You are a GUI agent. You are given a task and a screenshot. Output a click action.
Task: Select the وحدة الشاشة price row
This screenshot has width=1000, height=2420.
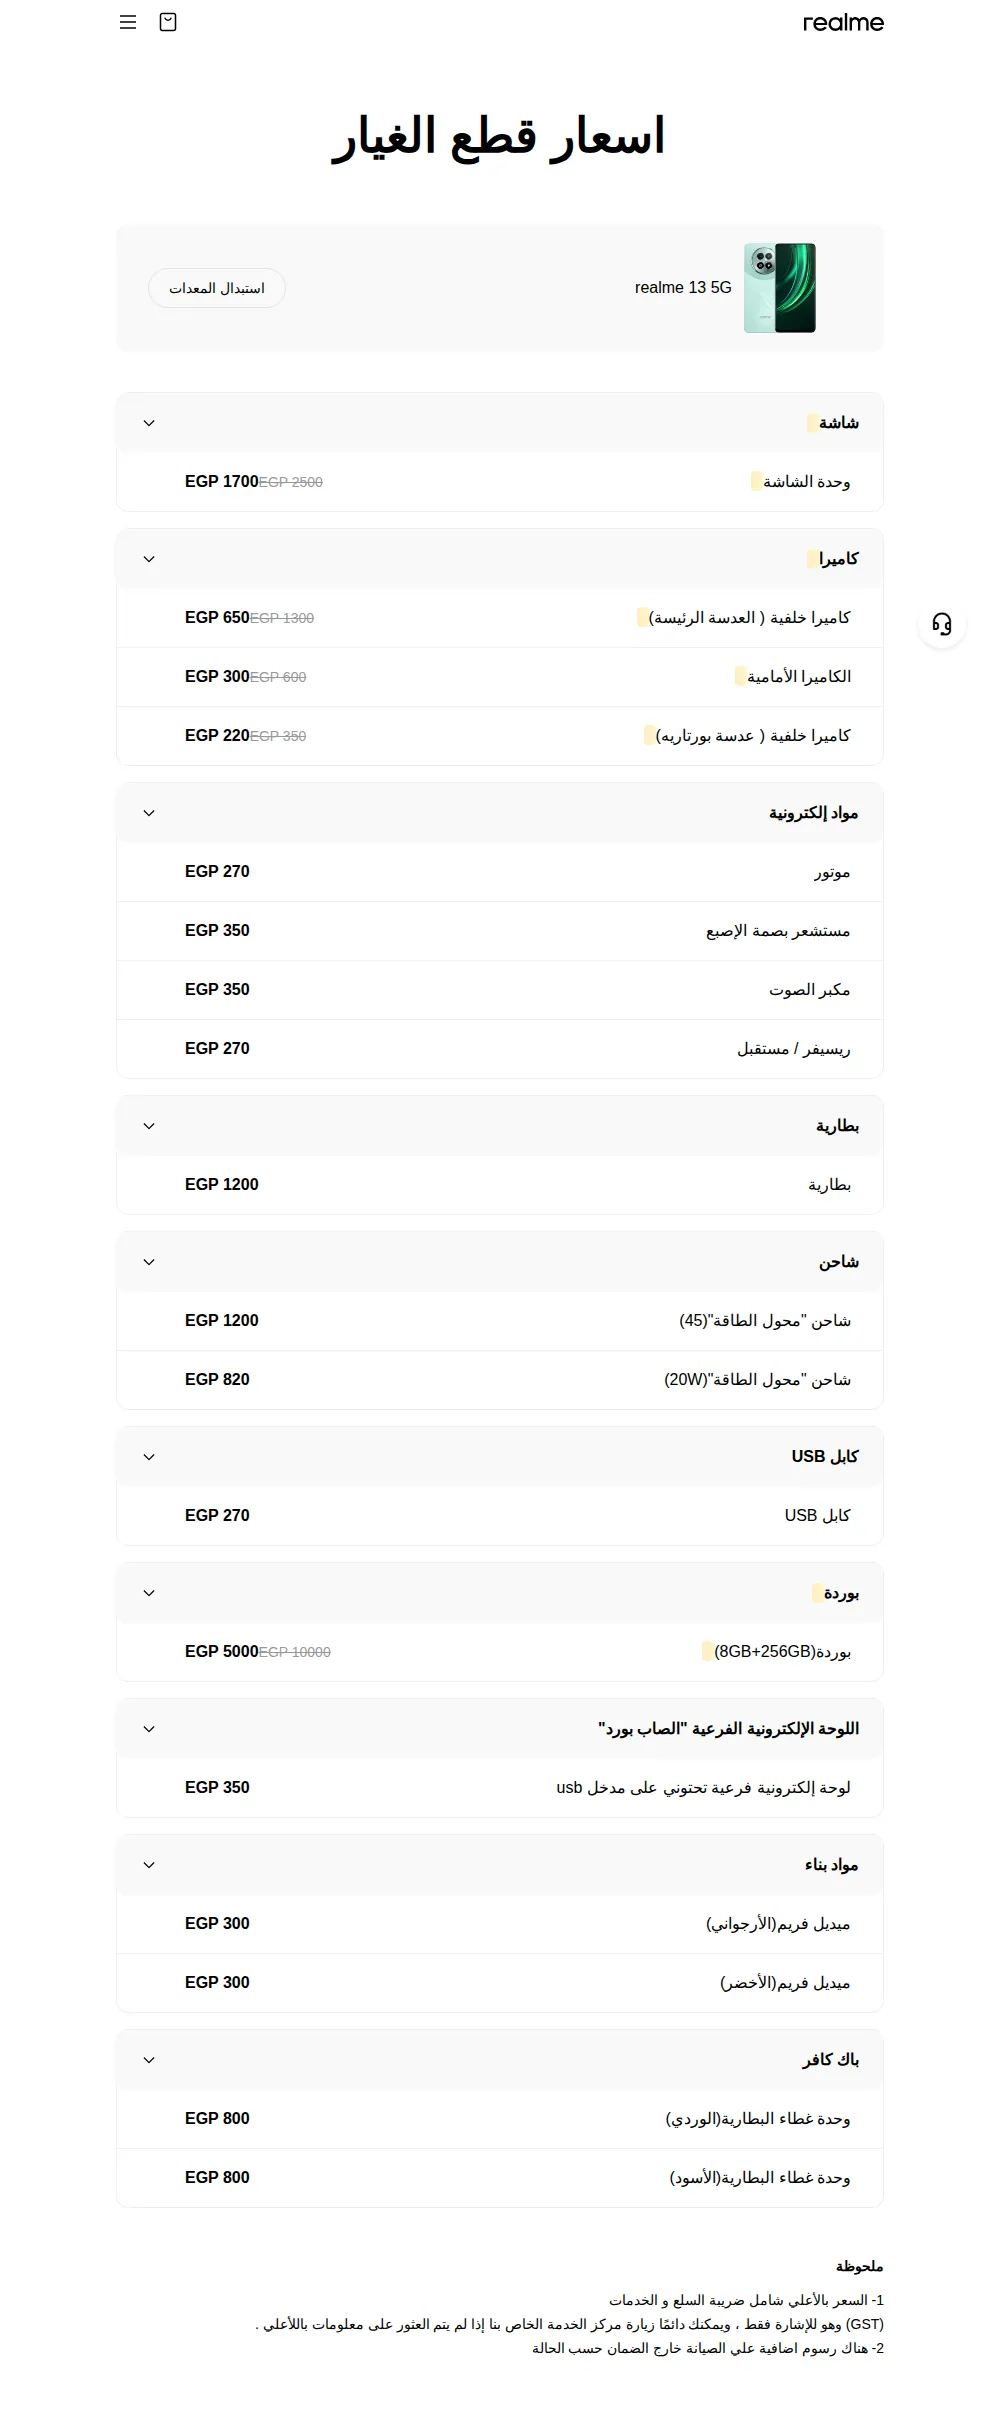500,482
